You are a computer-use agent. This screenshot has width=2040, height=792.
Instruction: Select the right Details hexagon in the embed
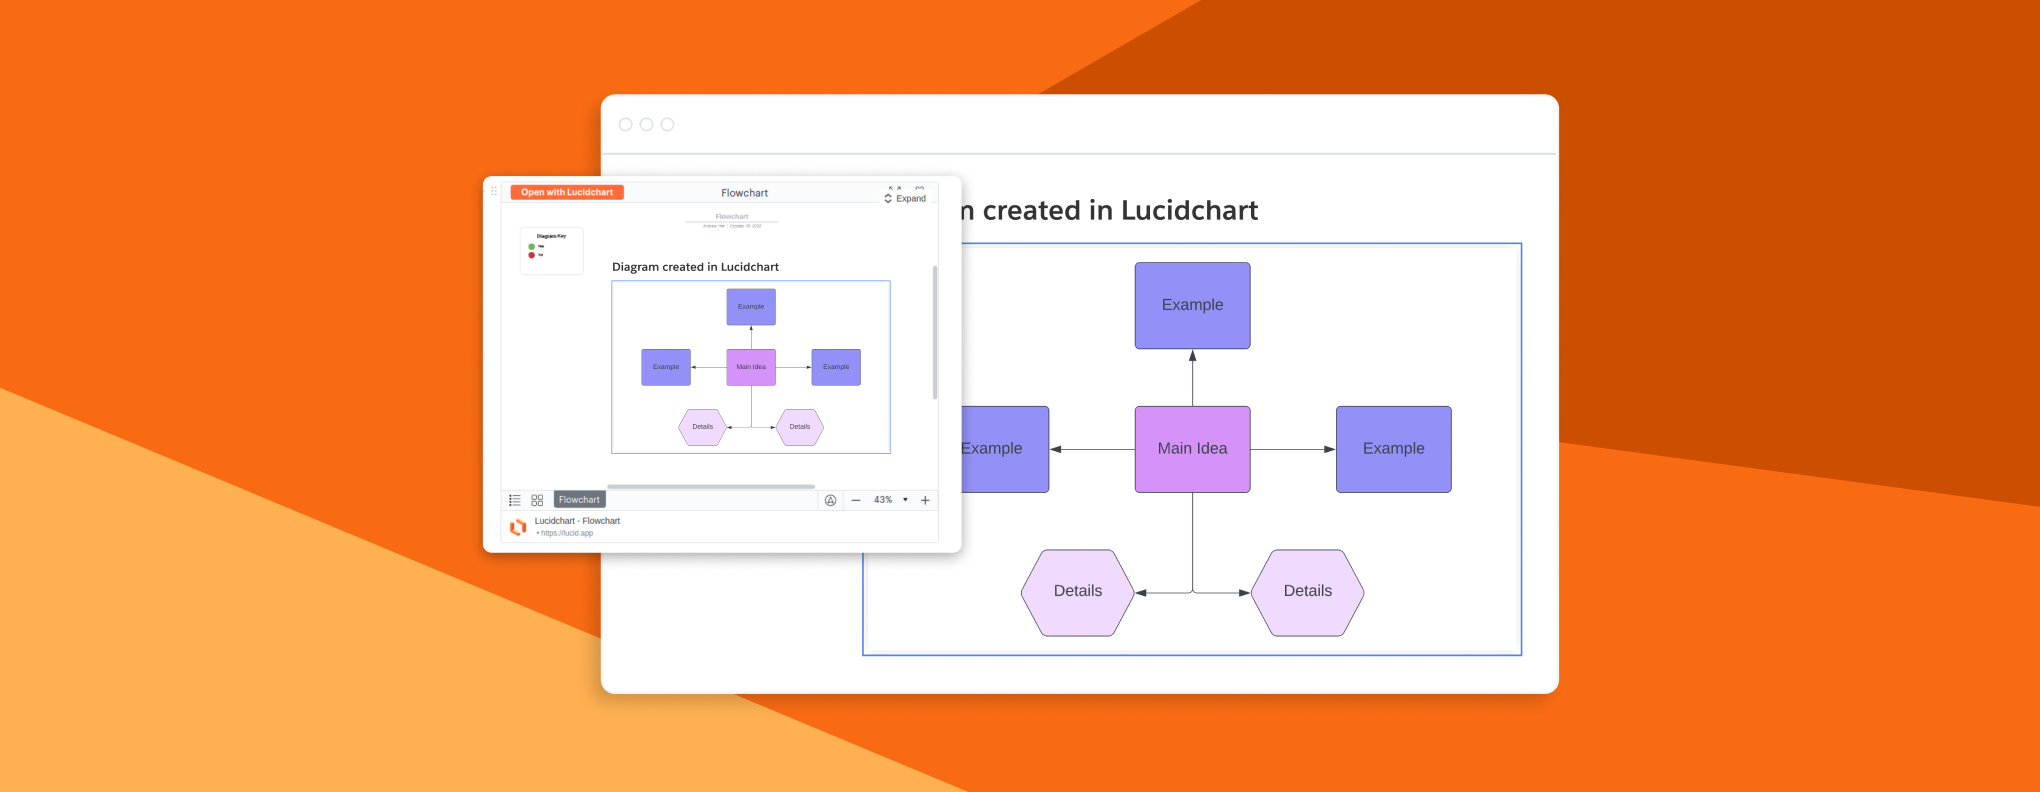(800, 427)
